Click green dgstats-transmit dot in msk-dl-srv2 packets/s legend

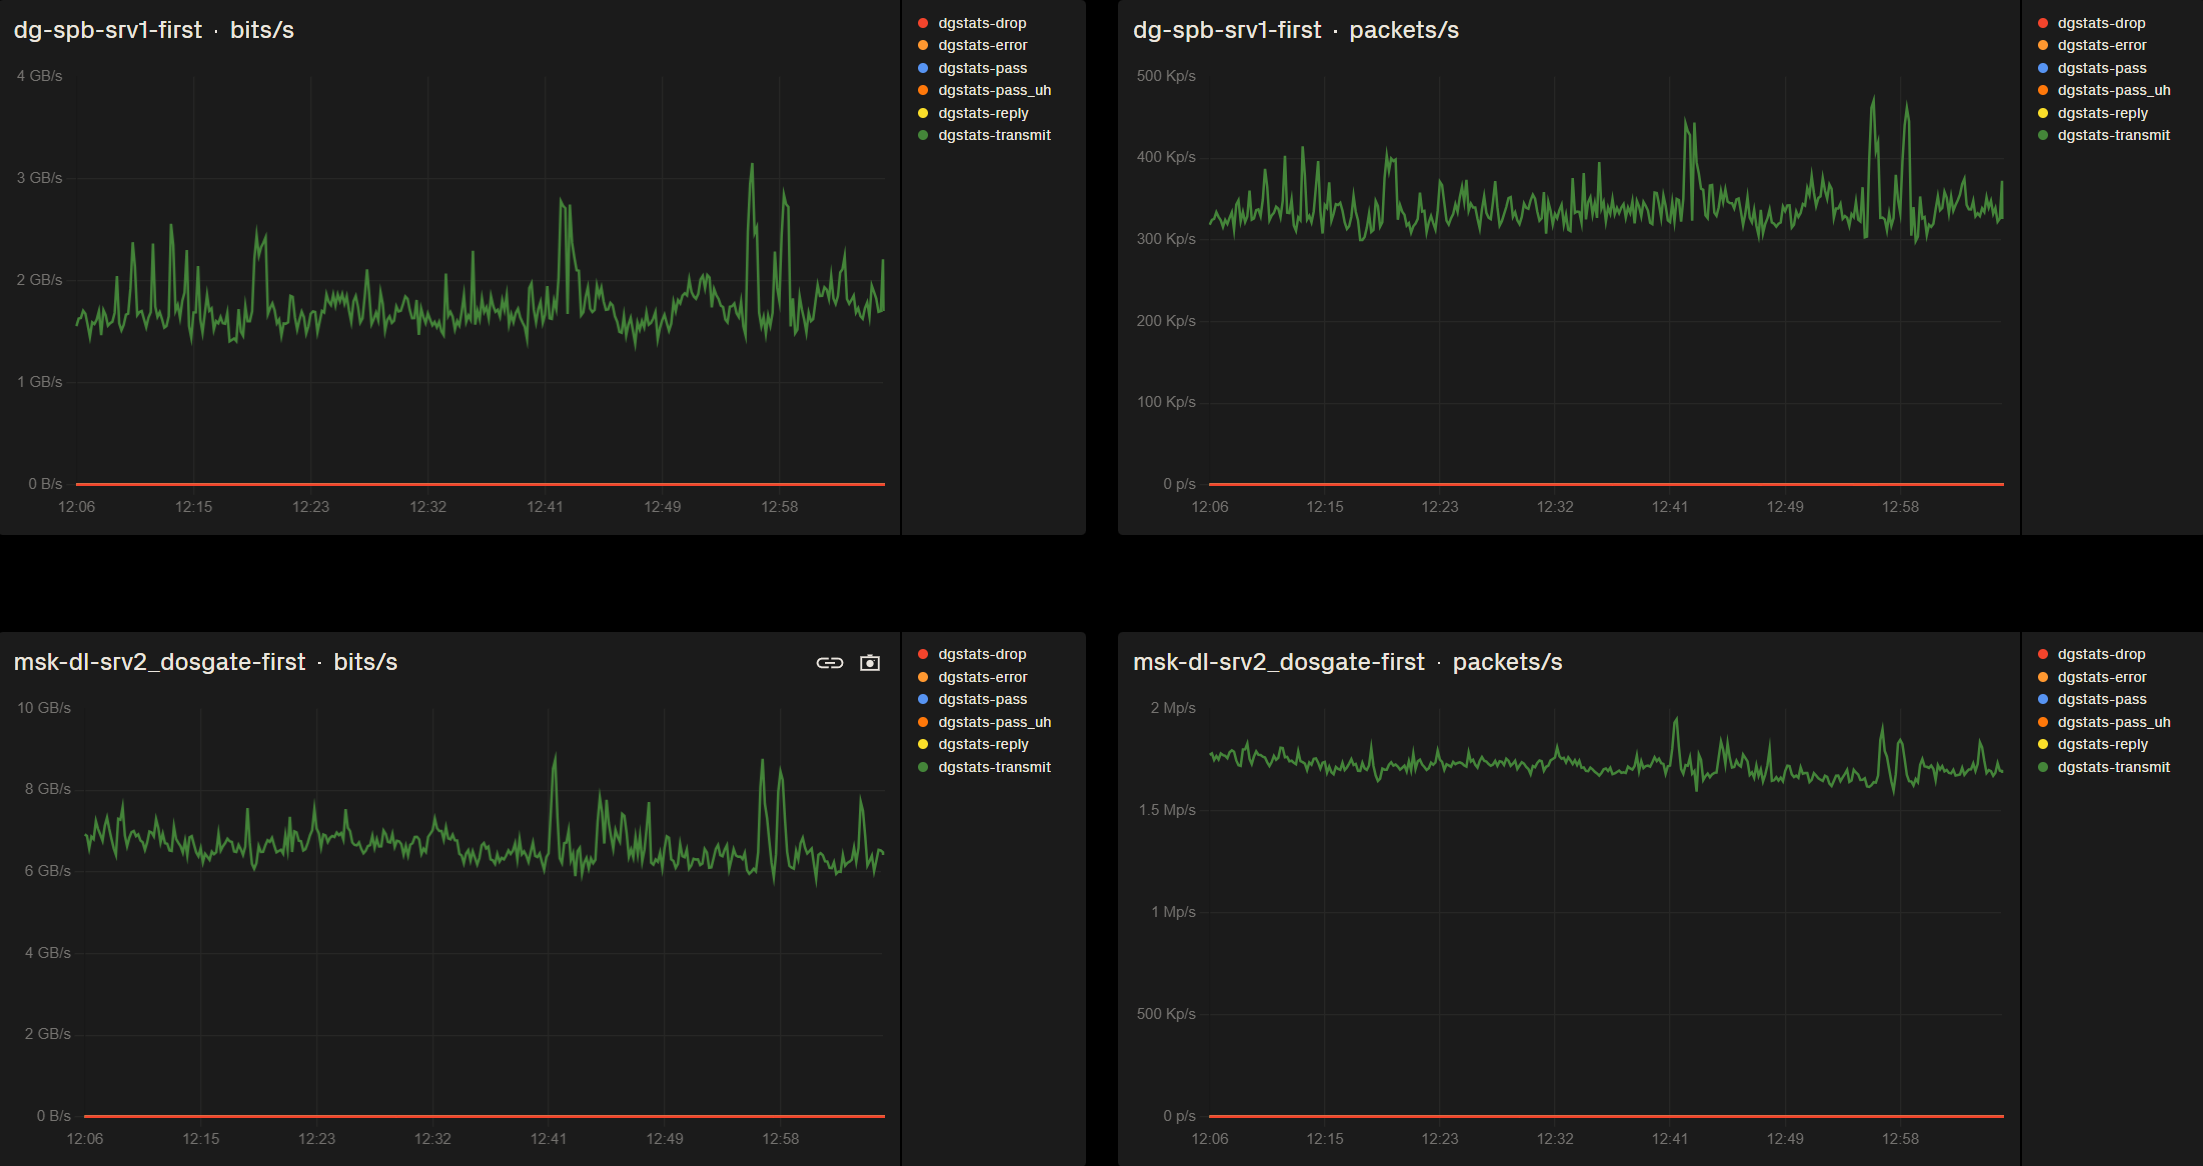2043,767
